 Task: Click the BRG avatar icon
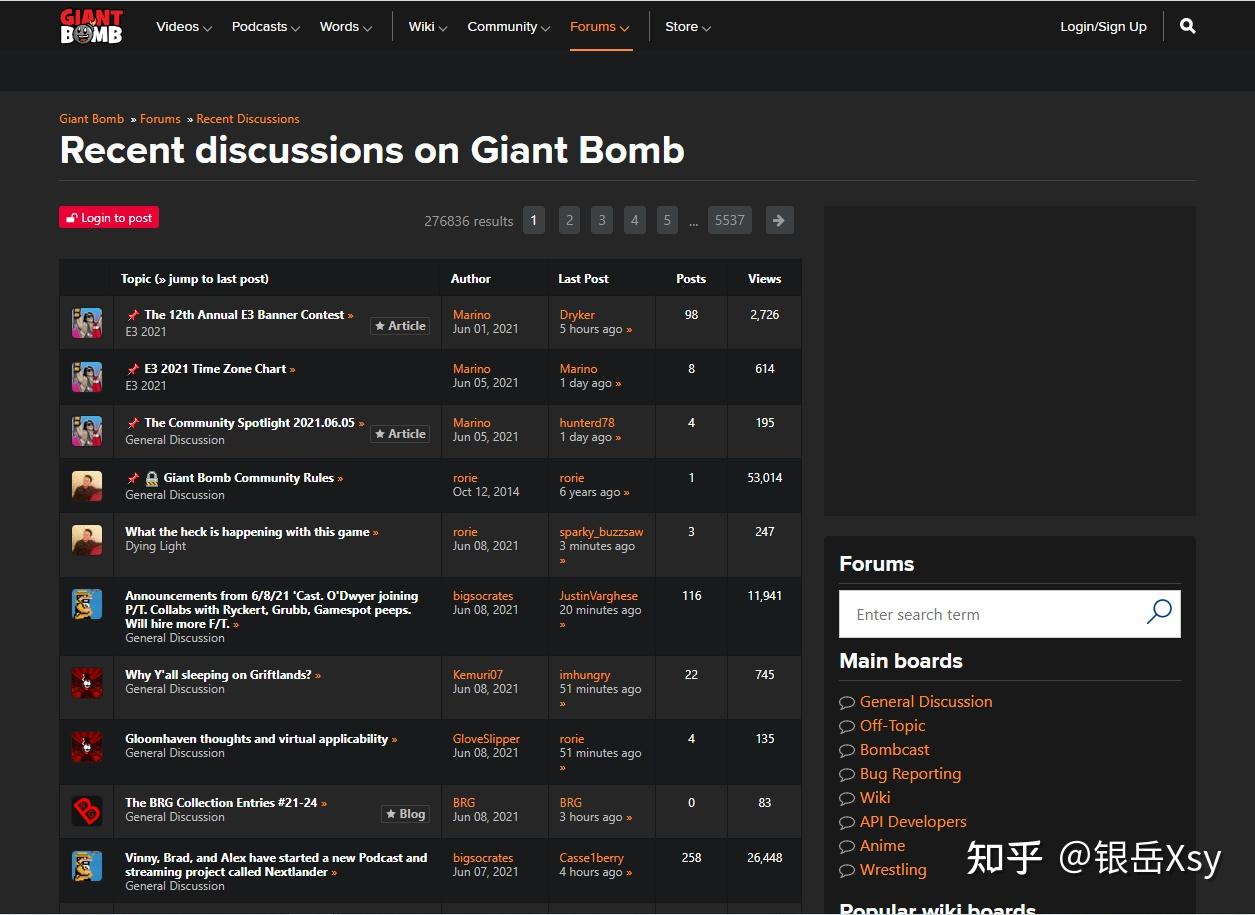click(x=87, y=810)
